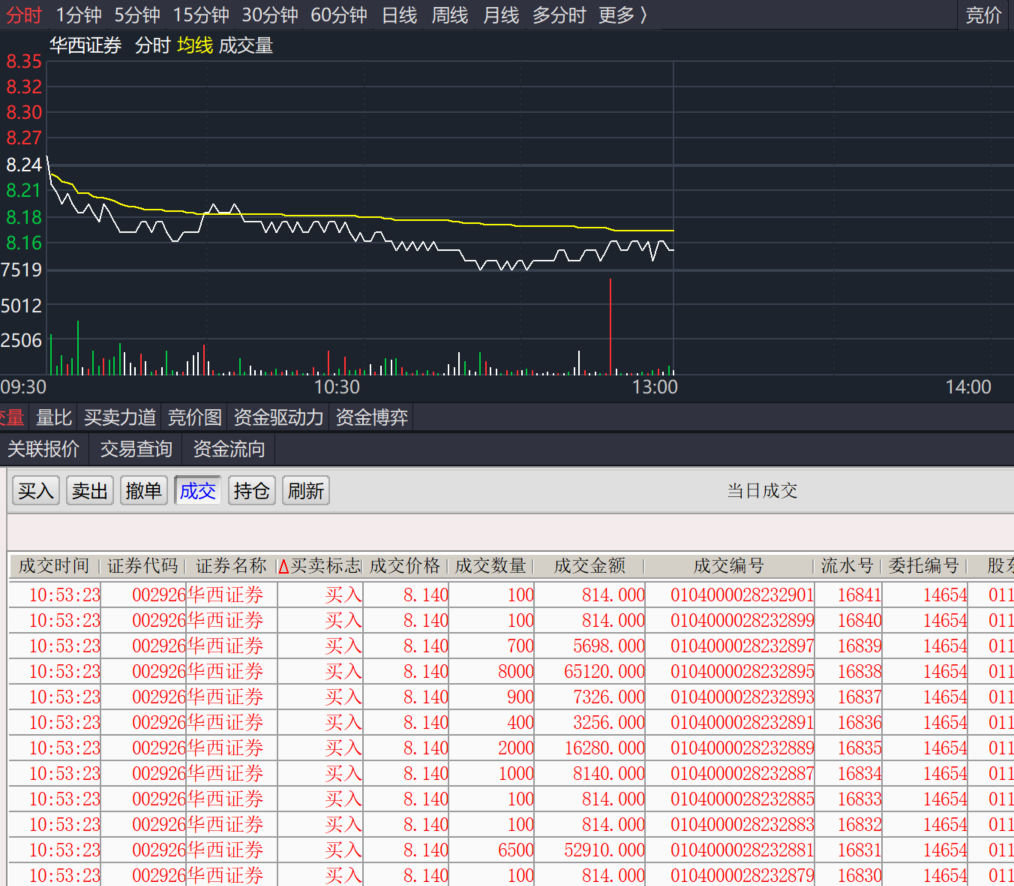The image size is (1014, 886).
Task: Select the 5分钟 chart period
Action: 137,14
